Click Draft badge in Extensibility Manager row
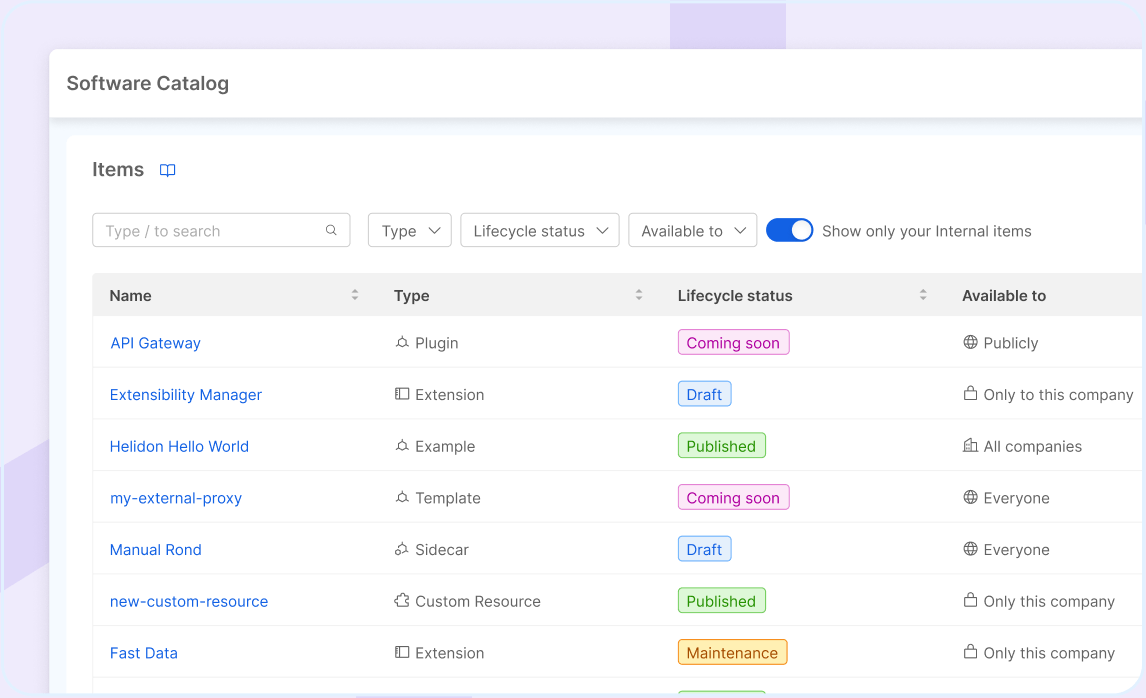Image resolution: width=1146 pixels, height=698 pixels. point(705,395)
